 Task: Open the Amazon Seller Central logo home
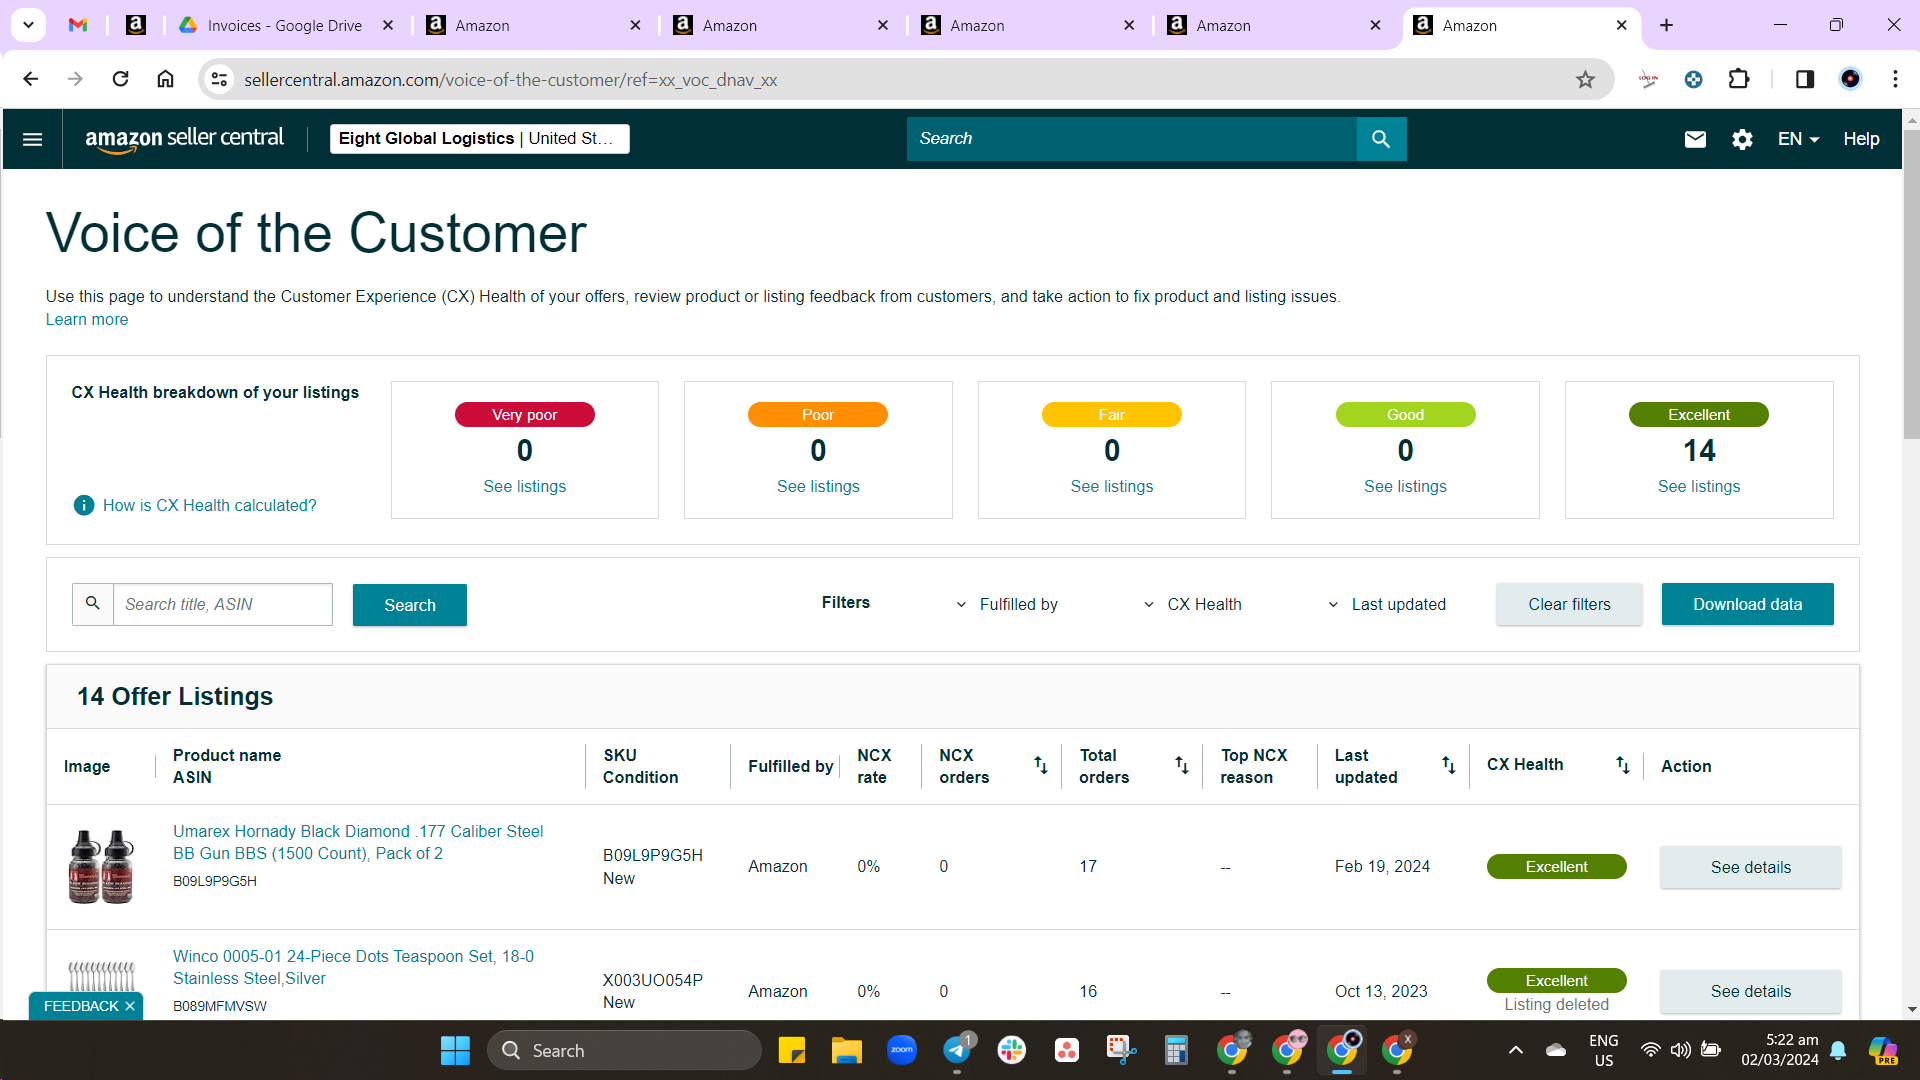[x=185, y=139]
